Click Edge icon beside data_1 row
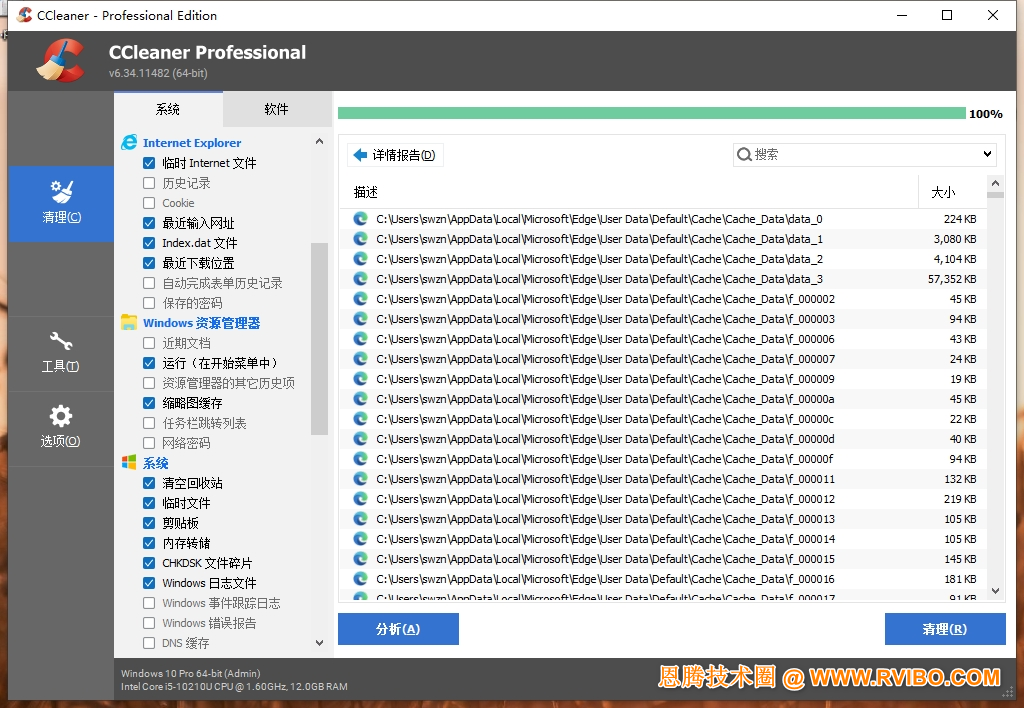 (360, 239)
